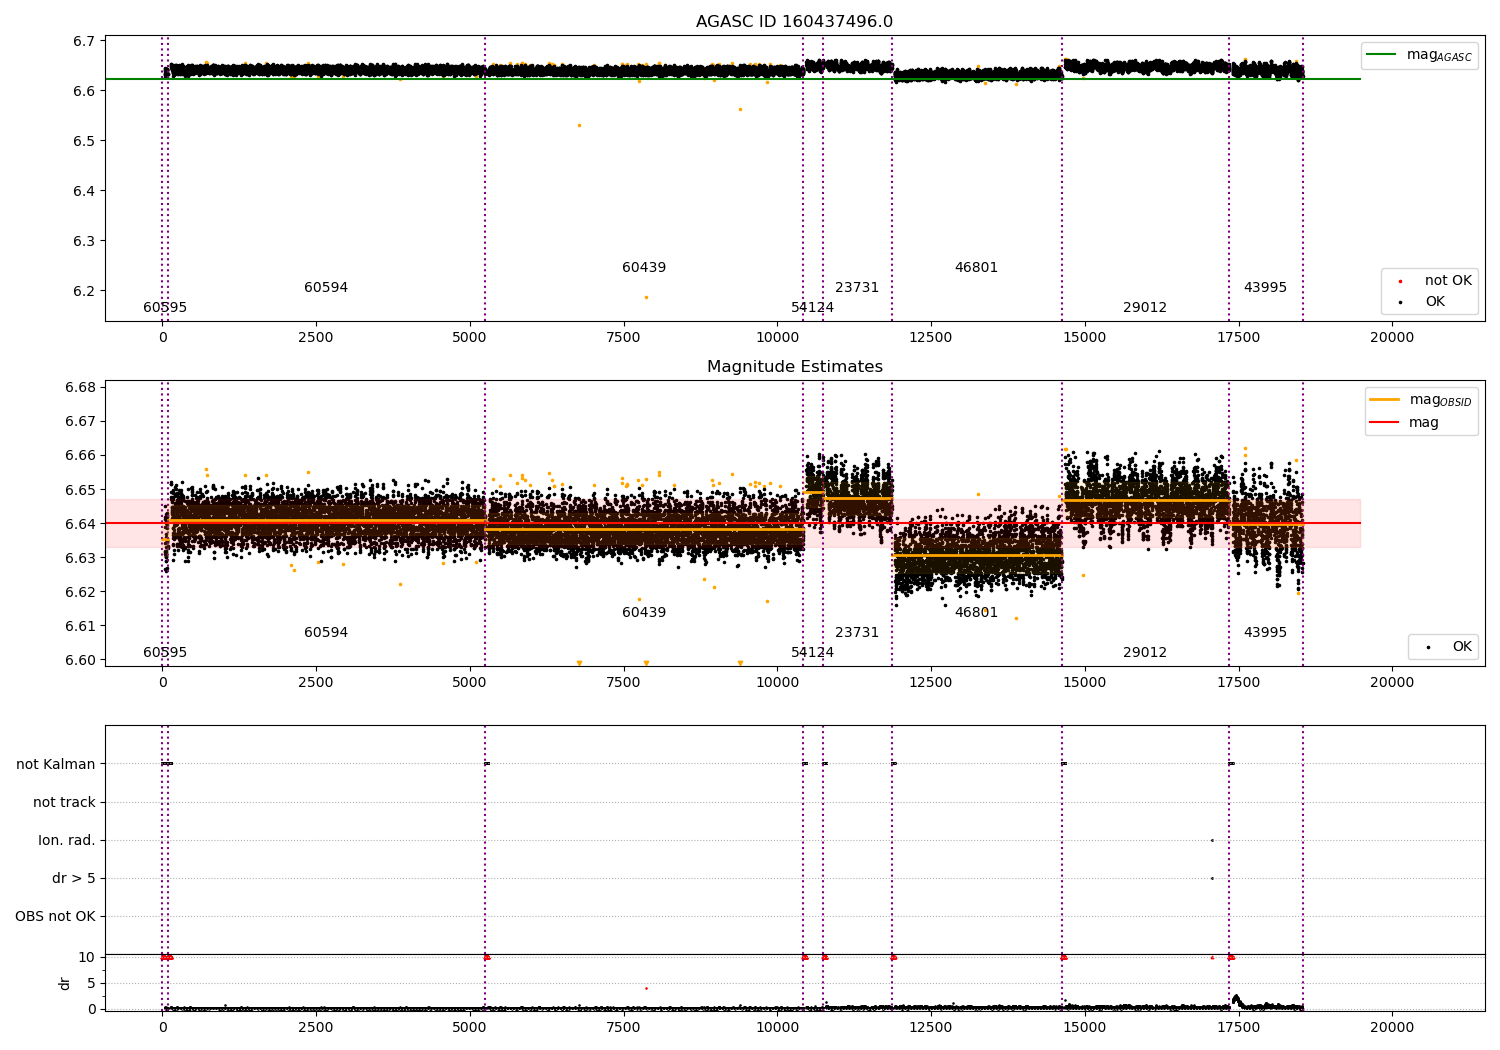Click the 20000 x-axis tick of the top plot

click(1392, 338)
